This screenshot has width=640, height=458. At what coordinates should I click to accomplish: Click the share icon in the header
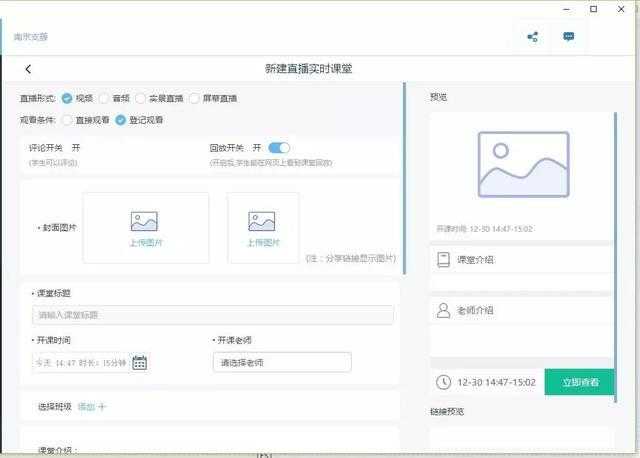532,37
